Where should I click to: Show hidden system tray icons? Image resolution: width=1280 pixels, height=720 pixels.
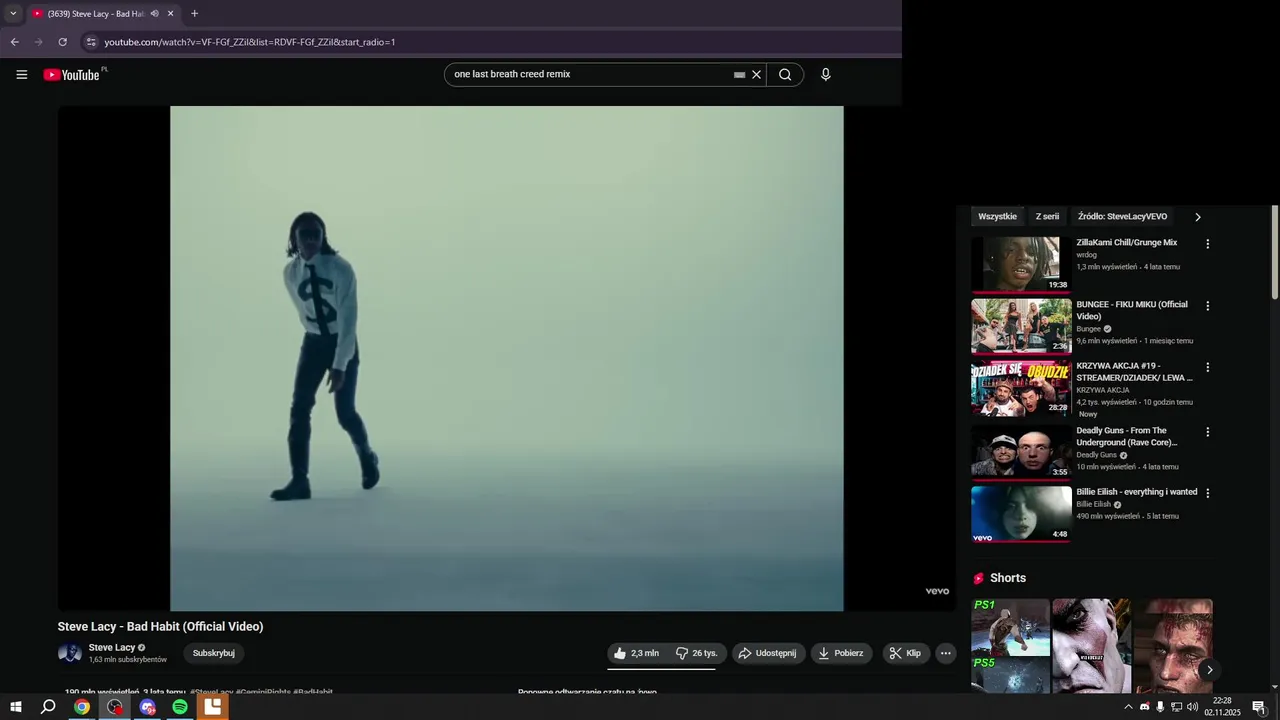click(x=1129, y=707)
